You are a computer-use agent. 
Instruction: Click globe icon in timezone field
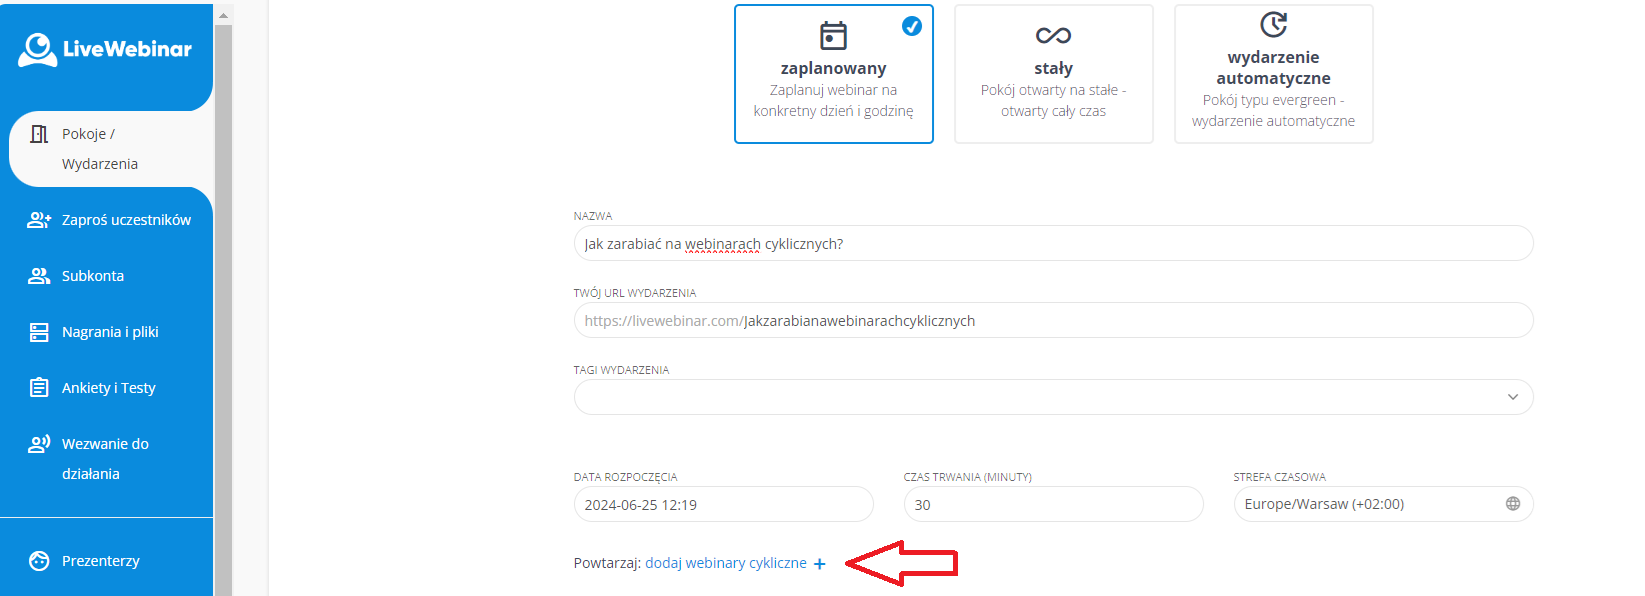1512,504
